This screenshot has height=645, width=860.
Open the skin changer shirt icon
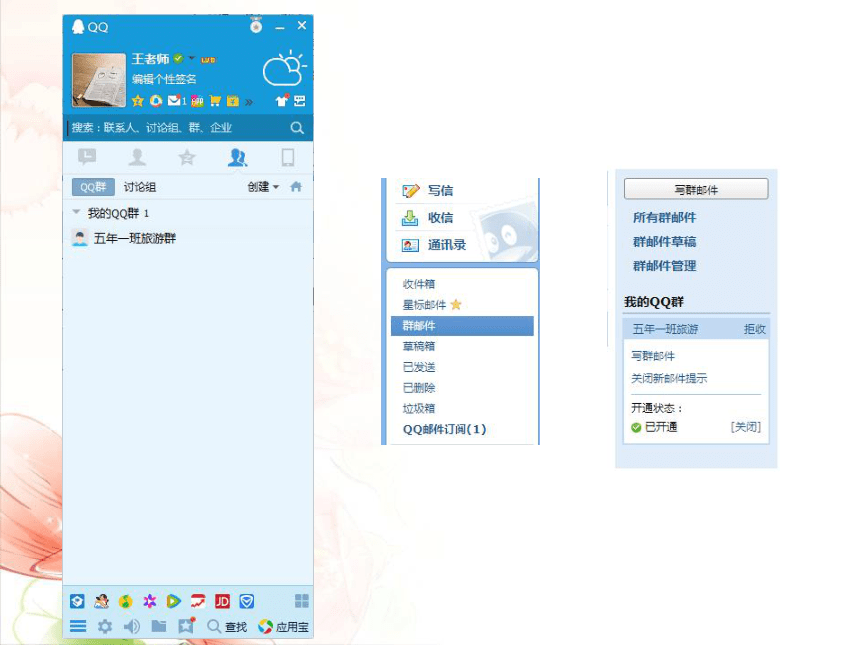[x=282, y=100]
